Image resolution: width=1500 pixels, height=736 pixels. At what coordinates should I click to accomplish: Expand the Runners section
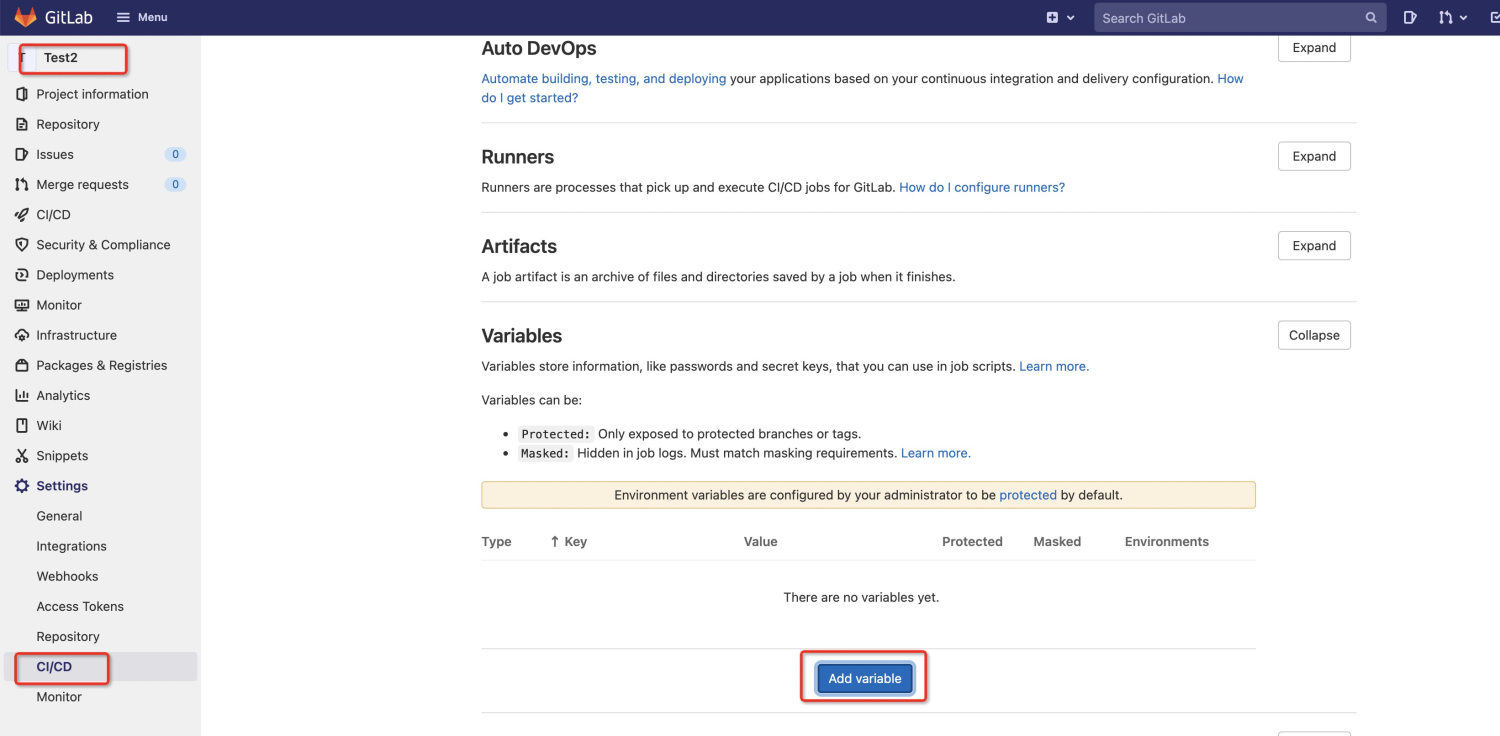(x=1314, y=156)
